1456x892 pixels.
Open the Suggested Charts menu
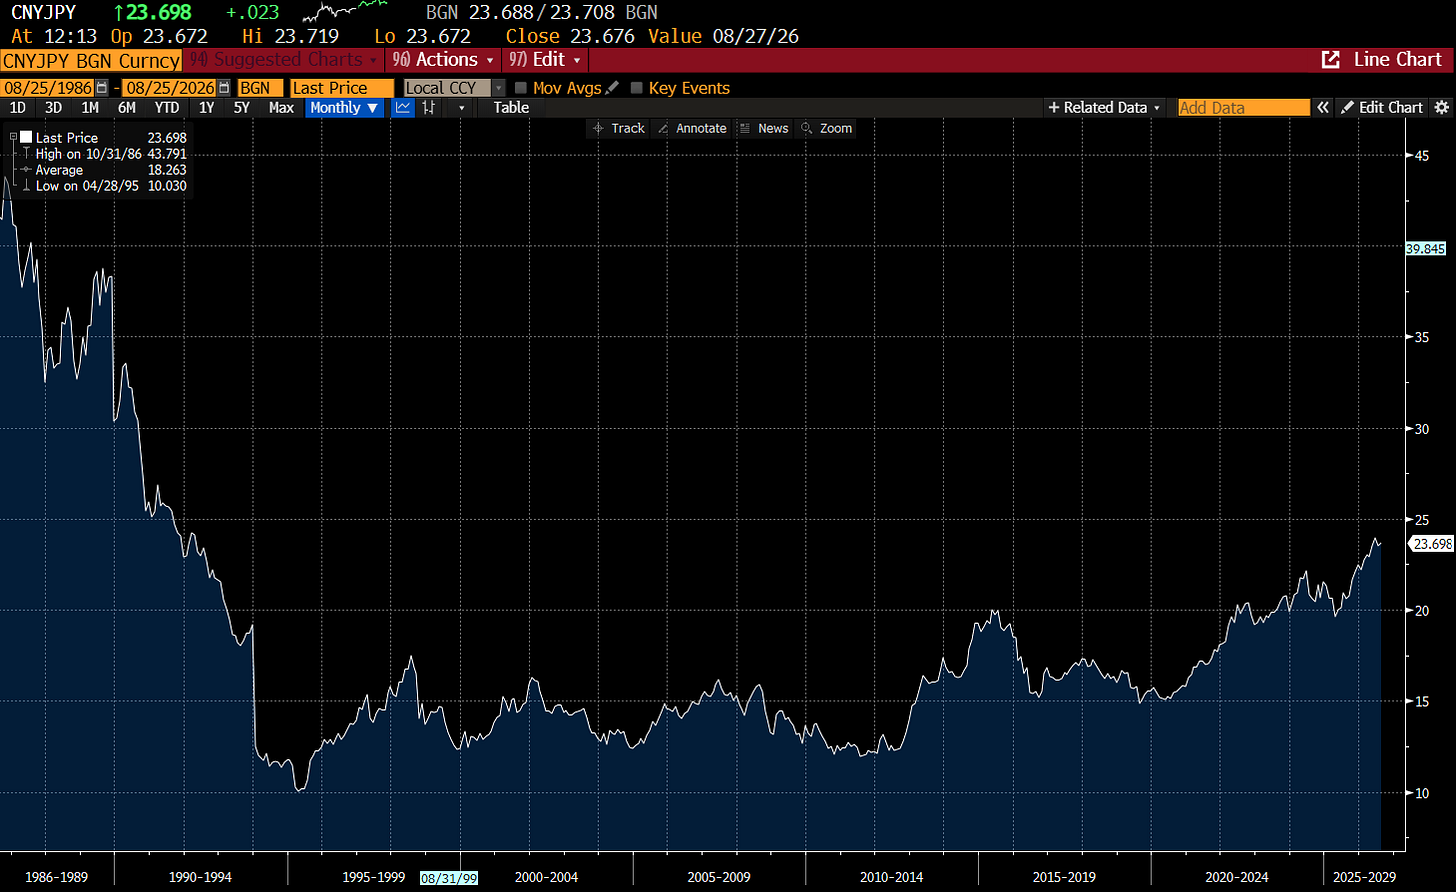pyautogui.click(x=284, y=60)
